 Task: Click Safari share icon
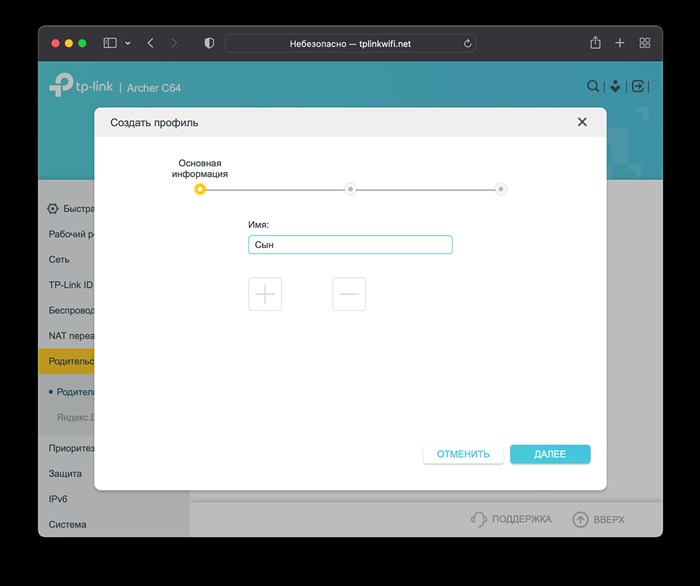point(595,43)
